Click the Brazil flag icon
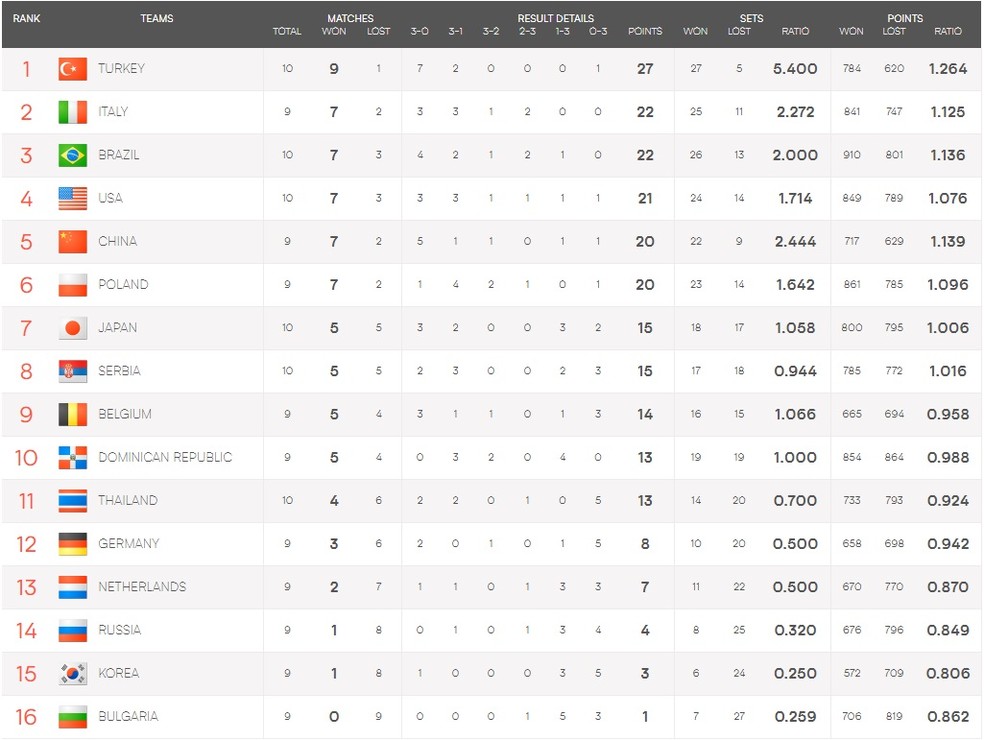This screenshot has width=984, height=740. click(x=73, y=156)
